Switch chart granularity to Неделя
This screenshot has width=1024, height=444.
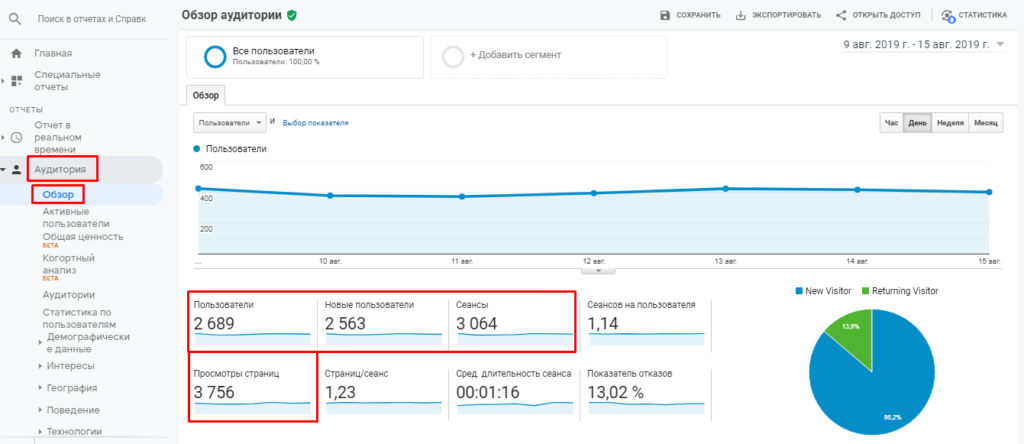pos(950,122)
